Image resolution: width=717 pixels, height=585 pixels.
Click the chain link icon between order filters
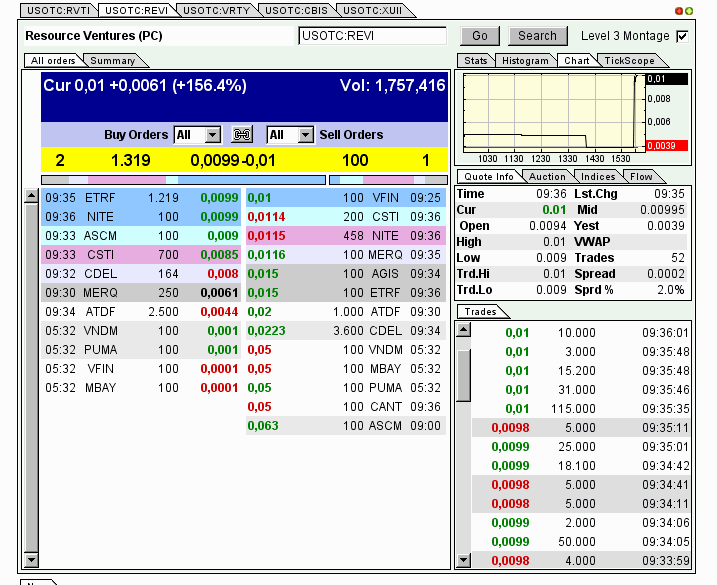click(242, 134)
